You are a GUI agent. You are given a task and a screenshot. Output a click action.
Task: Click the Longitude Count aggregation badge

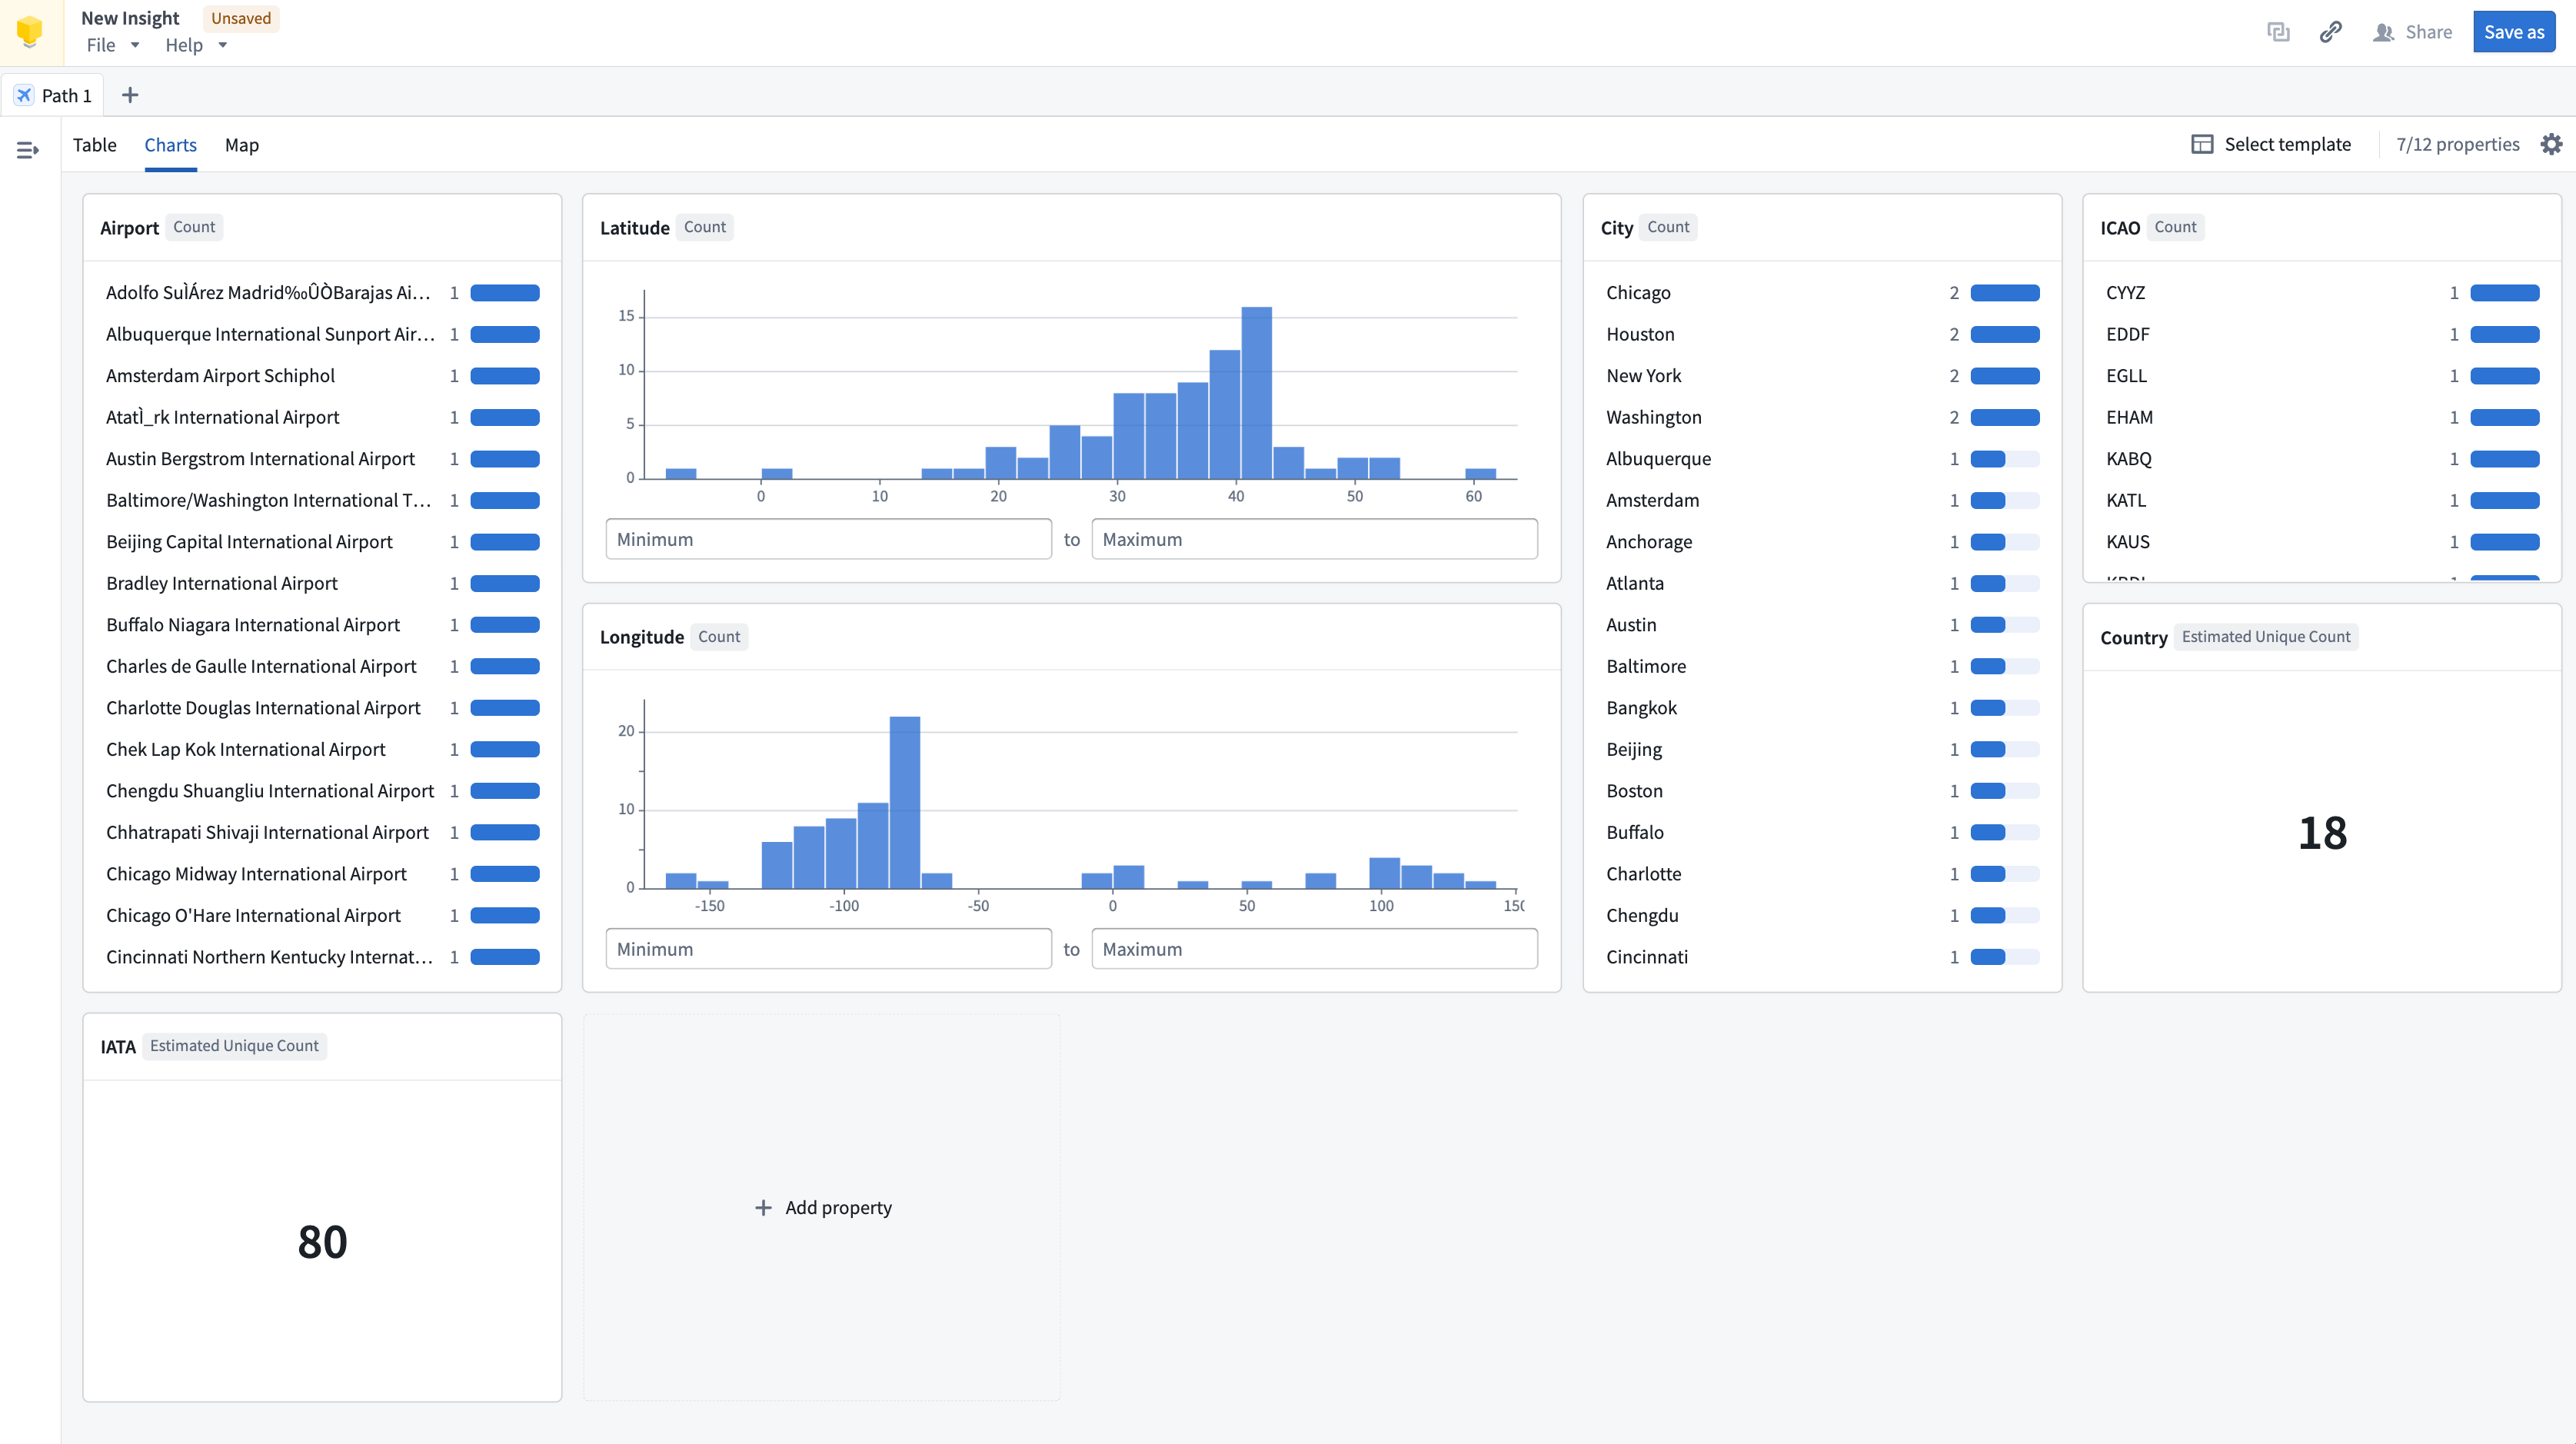[x=719, y=637]
